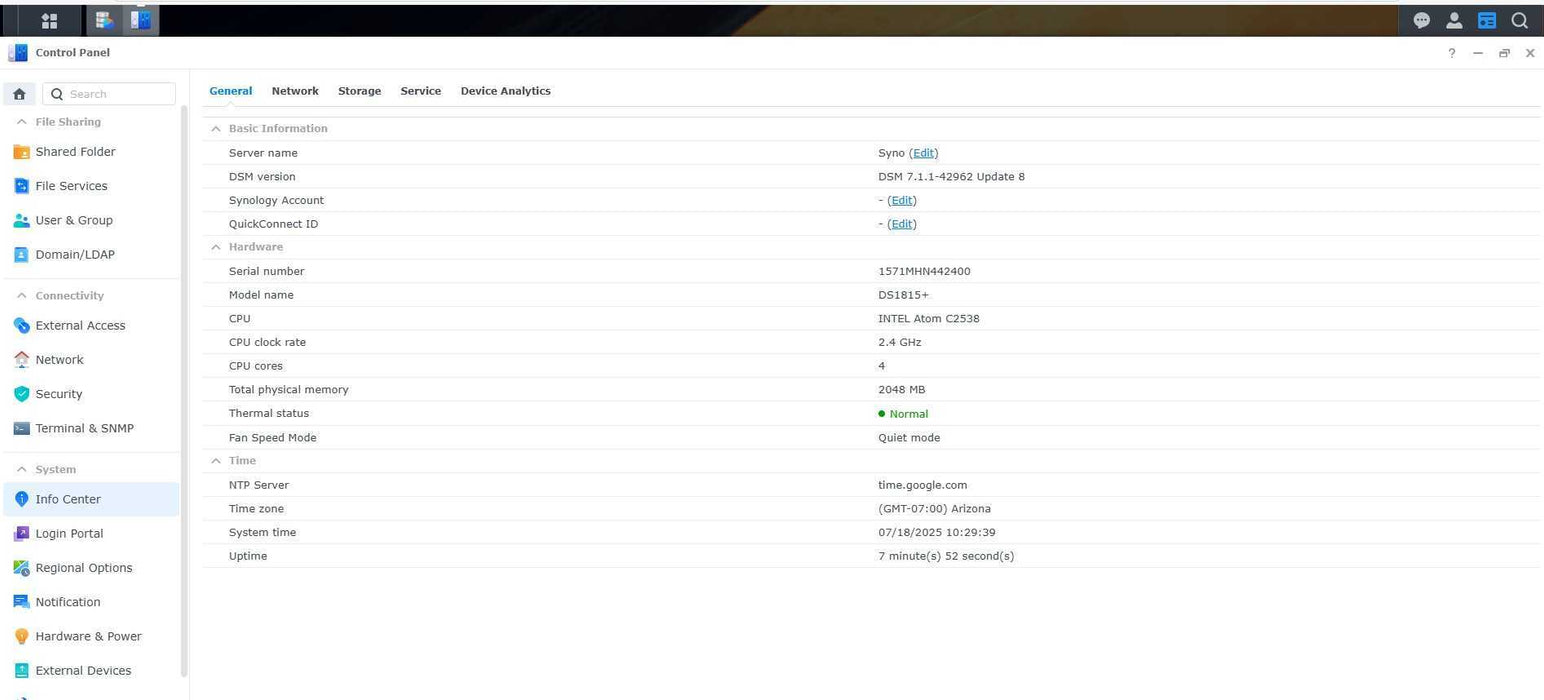The height and width of the screenshot is (700, 1544).
Task: Collapse the File Sharing sidebar group
Action: (22, 122)
